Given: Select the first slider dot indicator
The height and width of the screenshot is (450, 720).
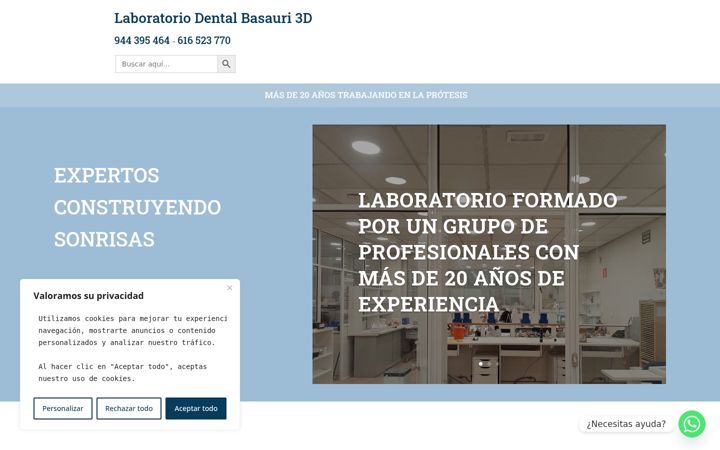Looking at the screenshot, I should click(481, 364).
